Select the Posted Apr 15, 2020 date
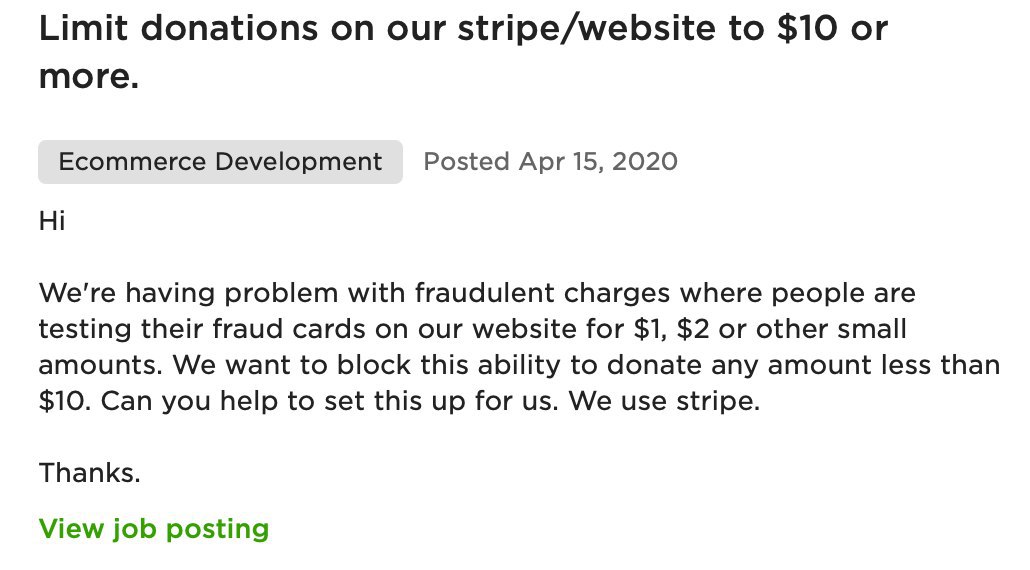This screenshot has width=1030, height=570. 550,162
